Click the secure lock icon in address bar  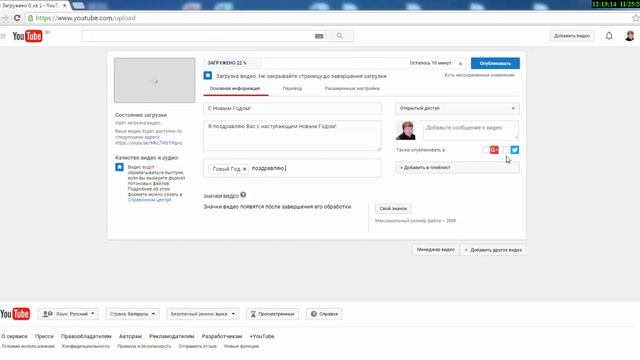point(30,18)
